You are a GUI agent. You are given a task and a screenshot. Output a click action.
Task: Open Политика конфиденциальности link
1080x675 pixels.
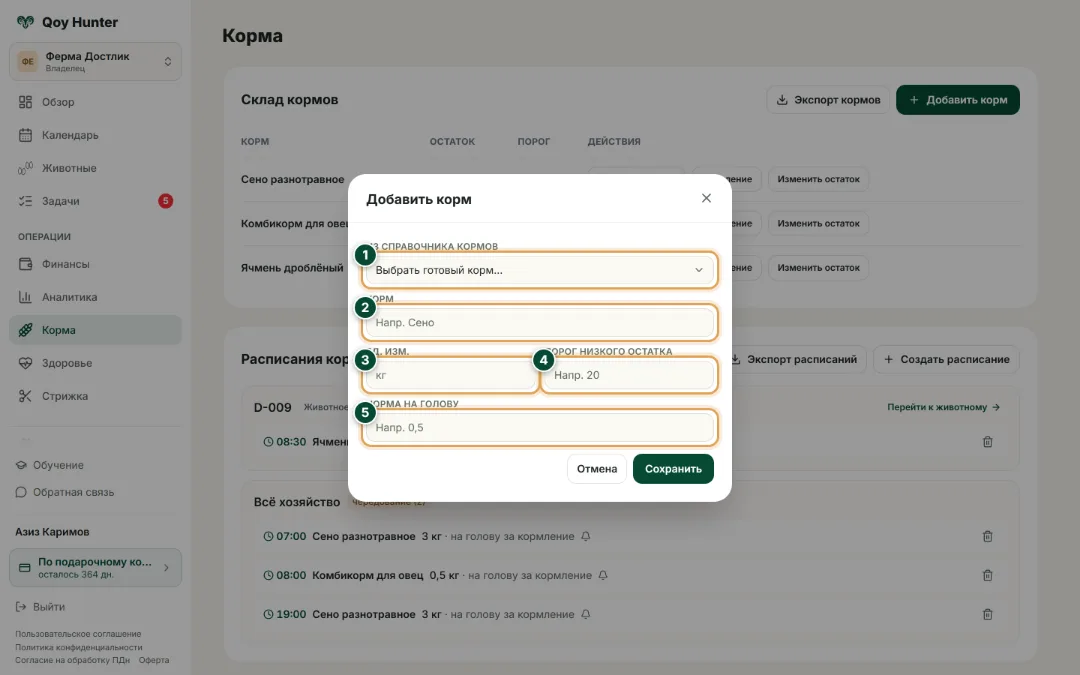79,647
